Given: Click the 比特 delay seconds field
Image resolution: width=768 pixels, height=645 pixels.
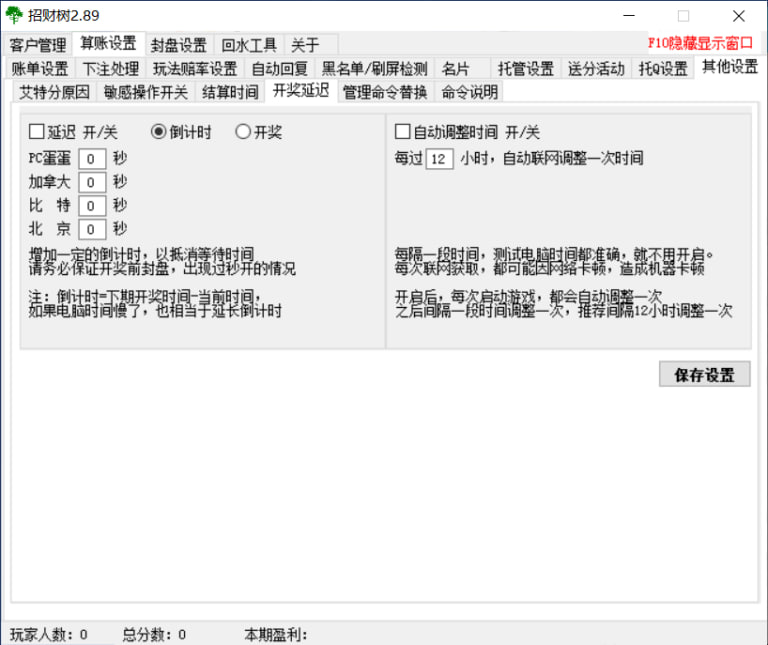Looking at the screenshot, I should click(x=92, y=205).
